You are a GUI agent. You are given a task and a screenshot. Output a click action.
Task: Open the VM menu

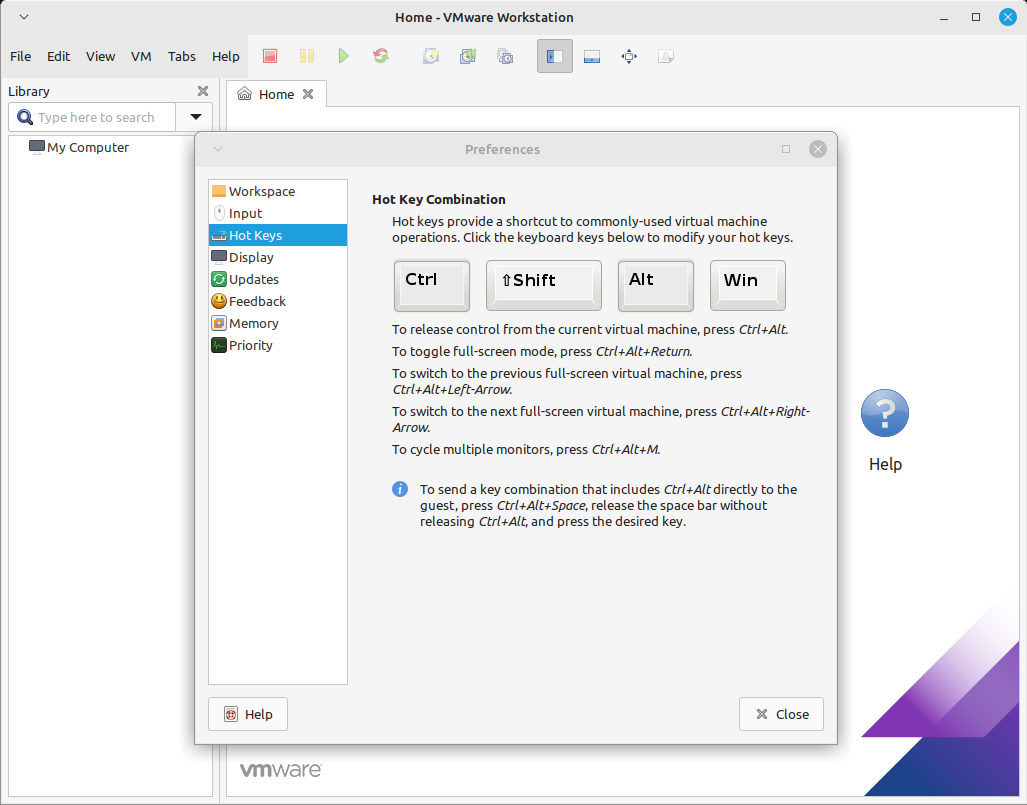pyautogui.click(x=141, y=56)
